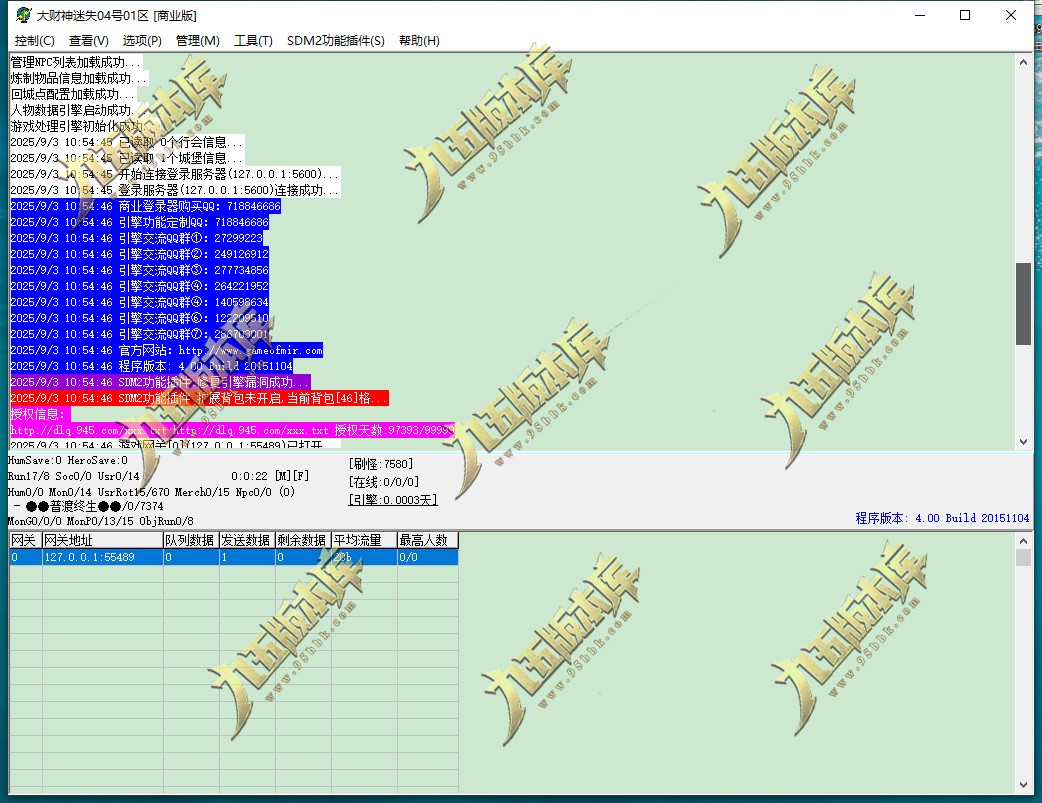This screenshot has width=1042, height=803.
Task: Click log line 管理NPC列表加载成功
Action: [76, 62]
